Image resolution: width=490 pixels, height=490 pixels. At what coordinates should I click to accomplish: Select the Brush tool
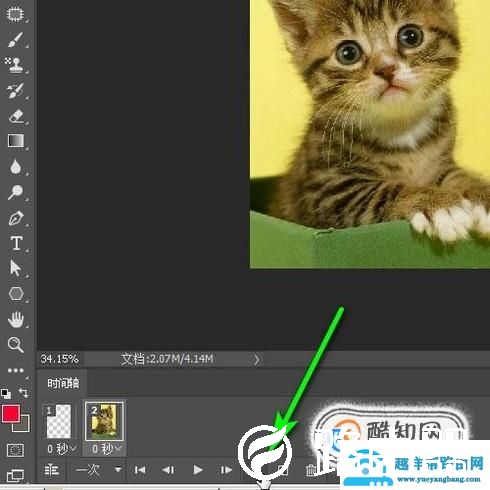point(15,40)
